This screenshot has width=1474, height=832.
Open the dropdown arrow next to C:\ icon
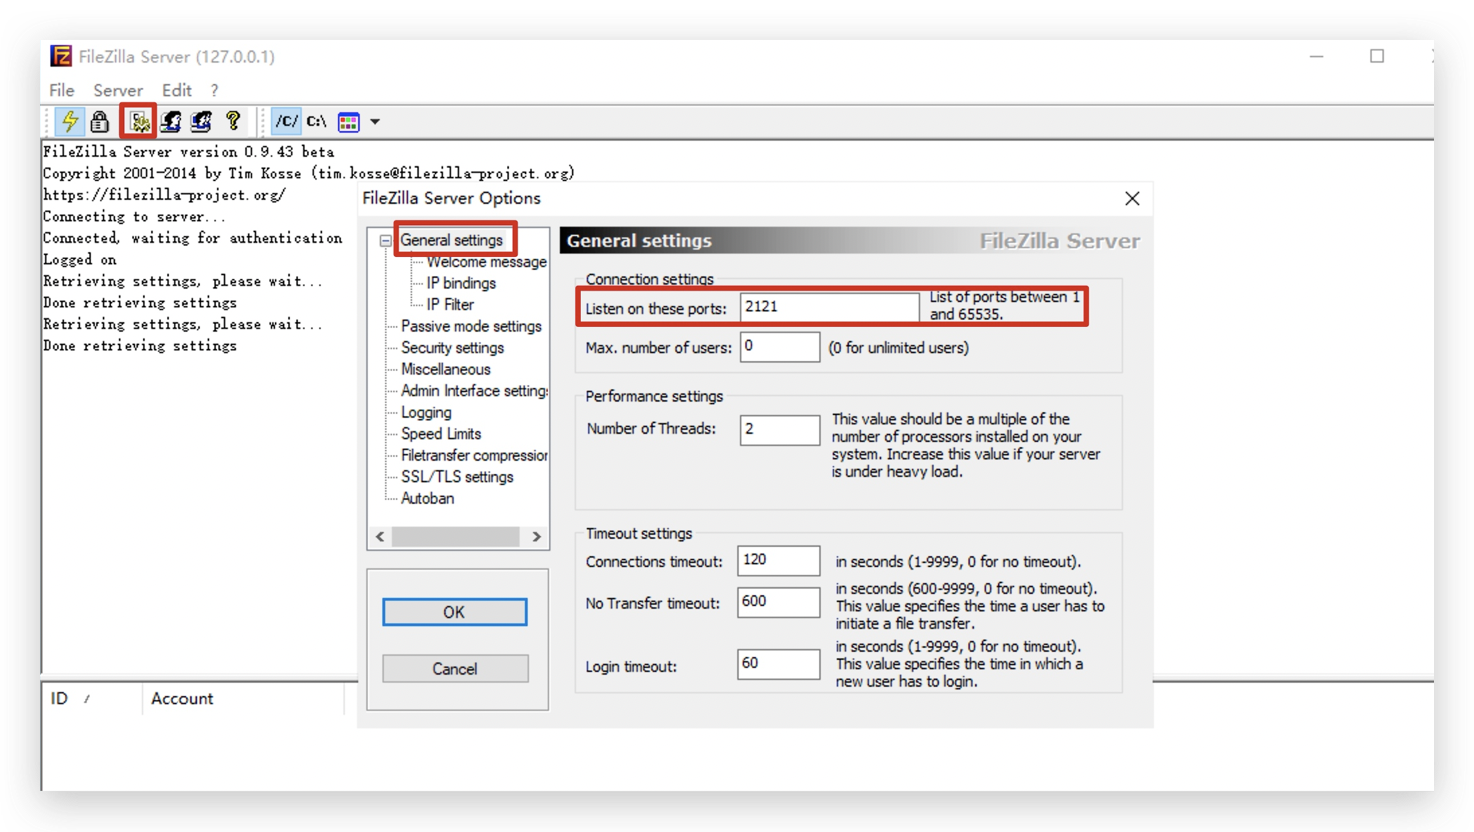[x=374, y=121]
